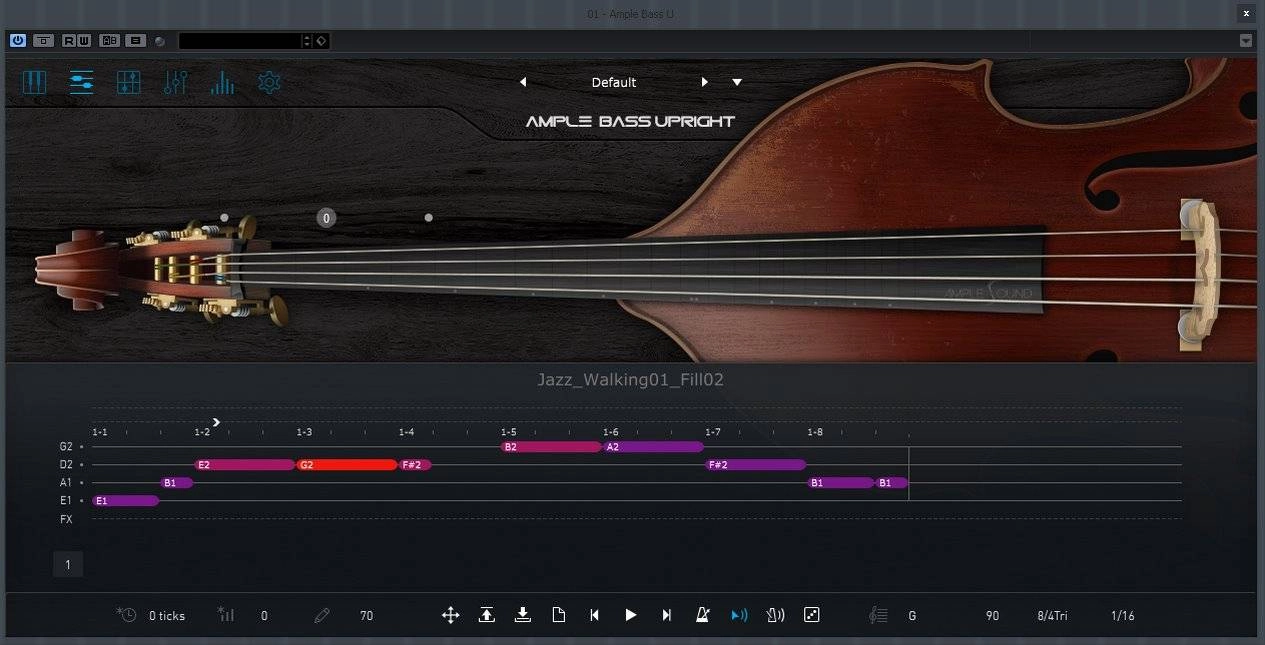Toggle the blue note preview speaker
Image resolution: width=1265 pixels, height=645 pixels.
click(x=739, y=615)
